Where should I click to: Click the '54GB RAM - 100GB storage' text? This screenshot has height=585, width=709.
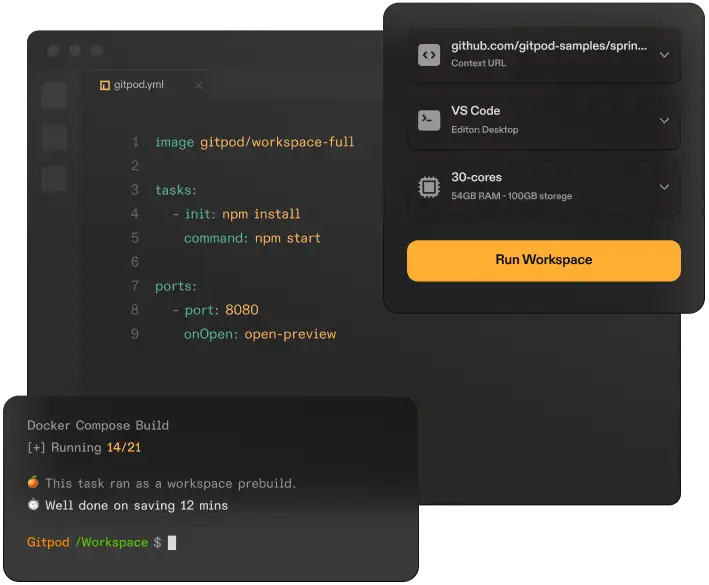(511, 196)
